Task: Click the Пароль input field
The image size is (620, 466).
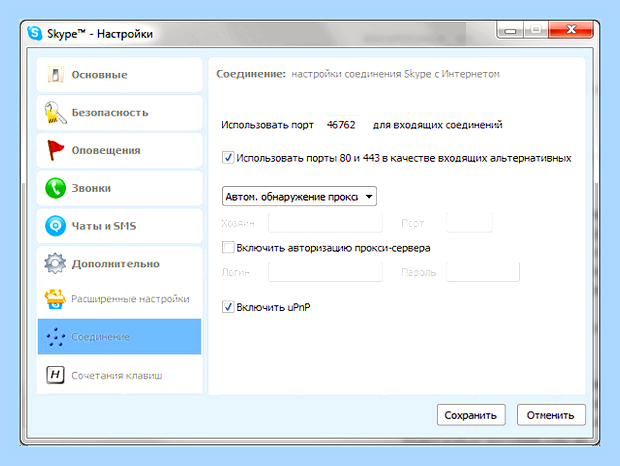Action: [483, 272]
